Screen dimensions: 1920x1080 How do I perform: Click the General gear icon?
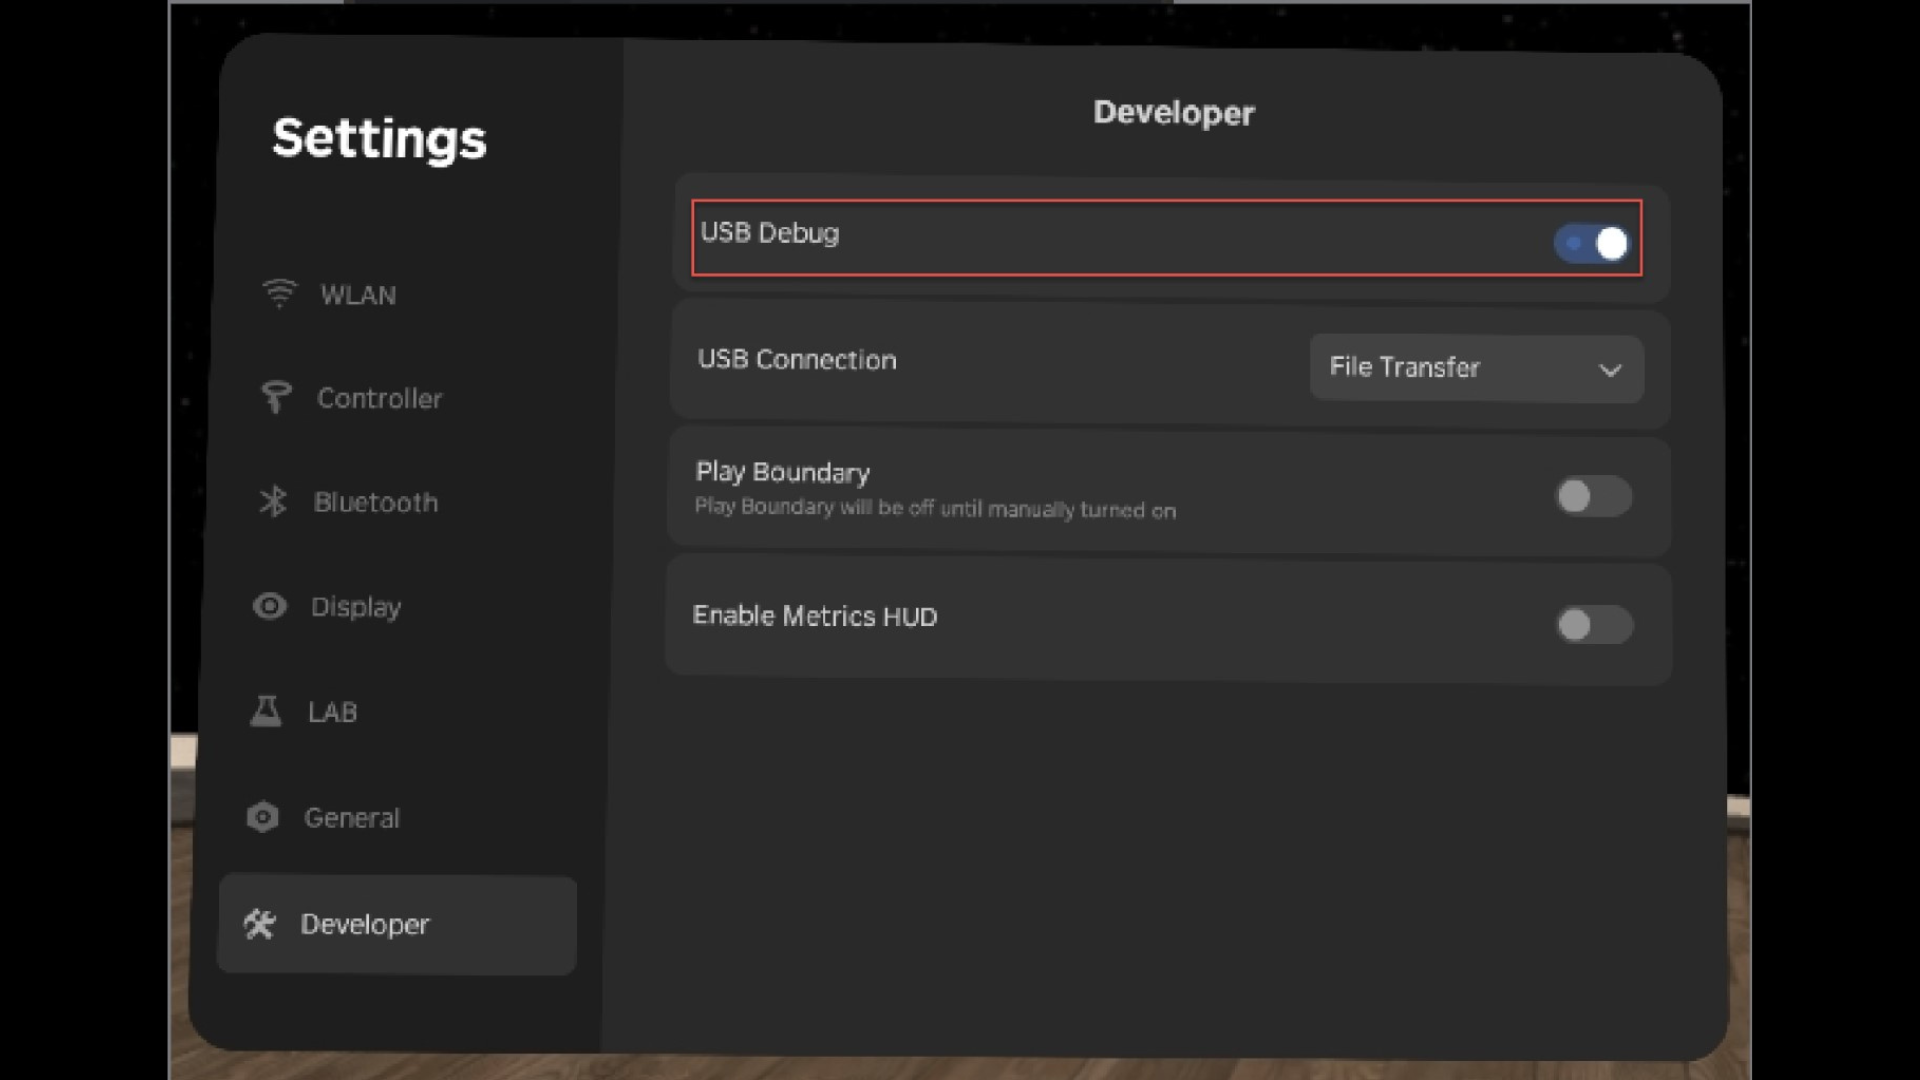point(262,817)
